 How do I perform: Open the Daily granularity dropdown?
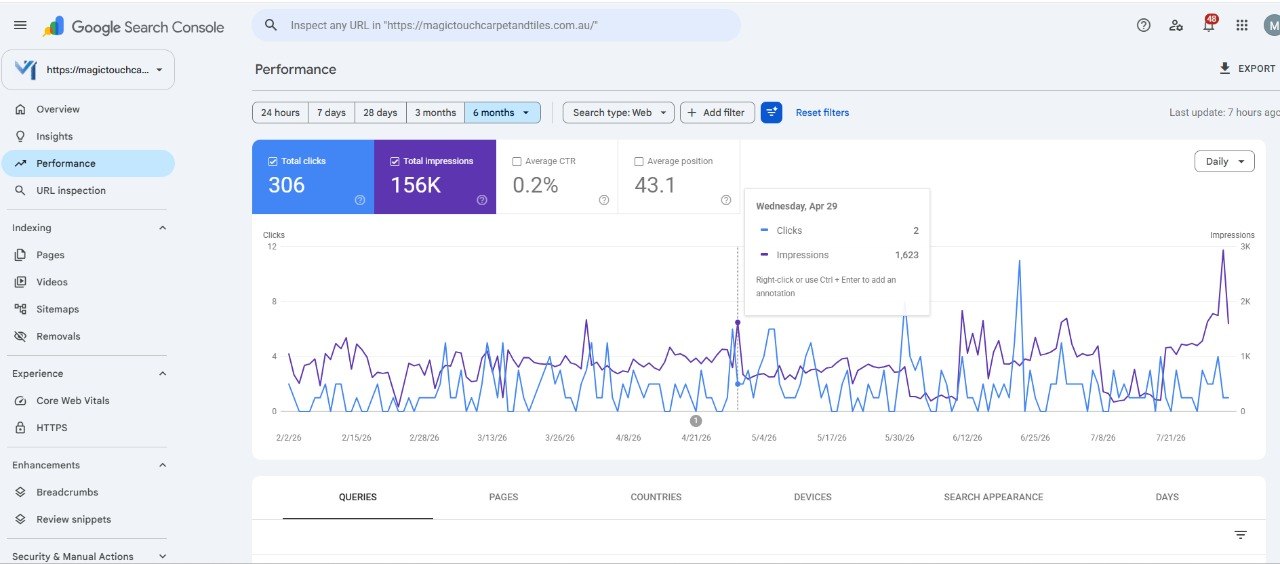point(1224,161)
